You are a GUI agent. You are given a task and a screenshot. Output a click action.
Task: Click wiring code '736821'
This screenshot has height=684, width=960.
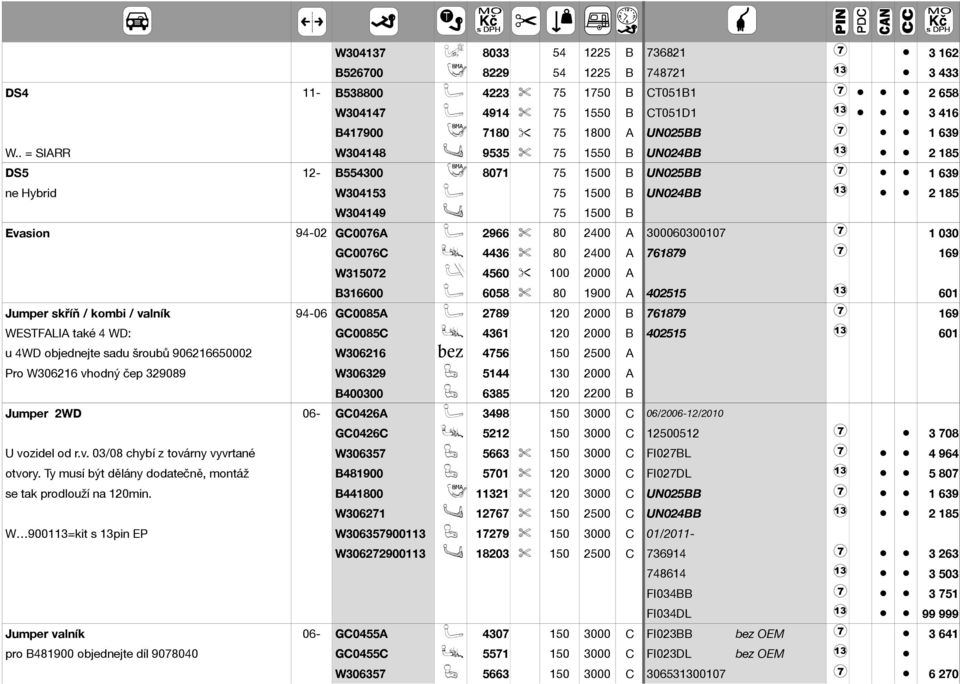(x=666, y=53)
